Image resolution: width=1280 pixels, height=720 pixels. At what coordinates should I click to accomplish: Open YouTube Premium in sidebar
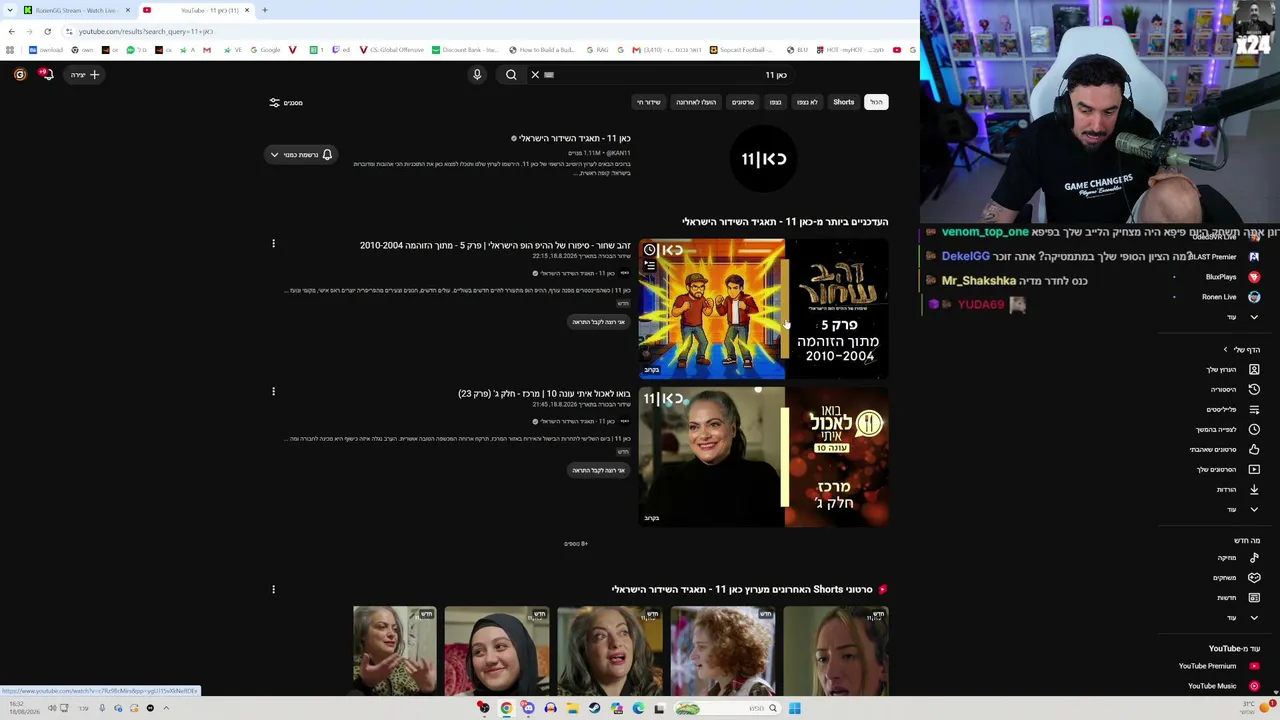(1218, 666)
